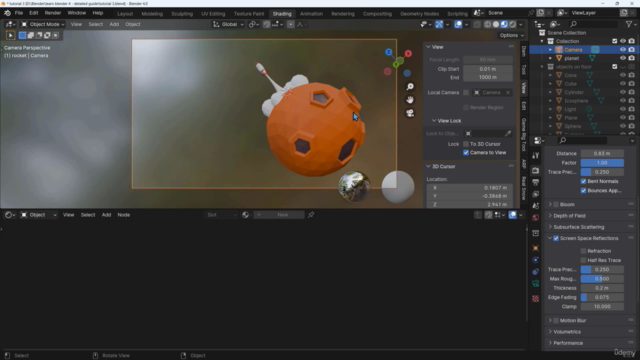Enable Lock To 3D Cursor checkbox
Screen dimensions: 640x360
[466, 144]
